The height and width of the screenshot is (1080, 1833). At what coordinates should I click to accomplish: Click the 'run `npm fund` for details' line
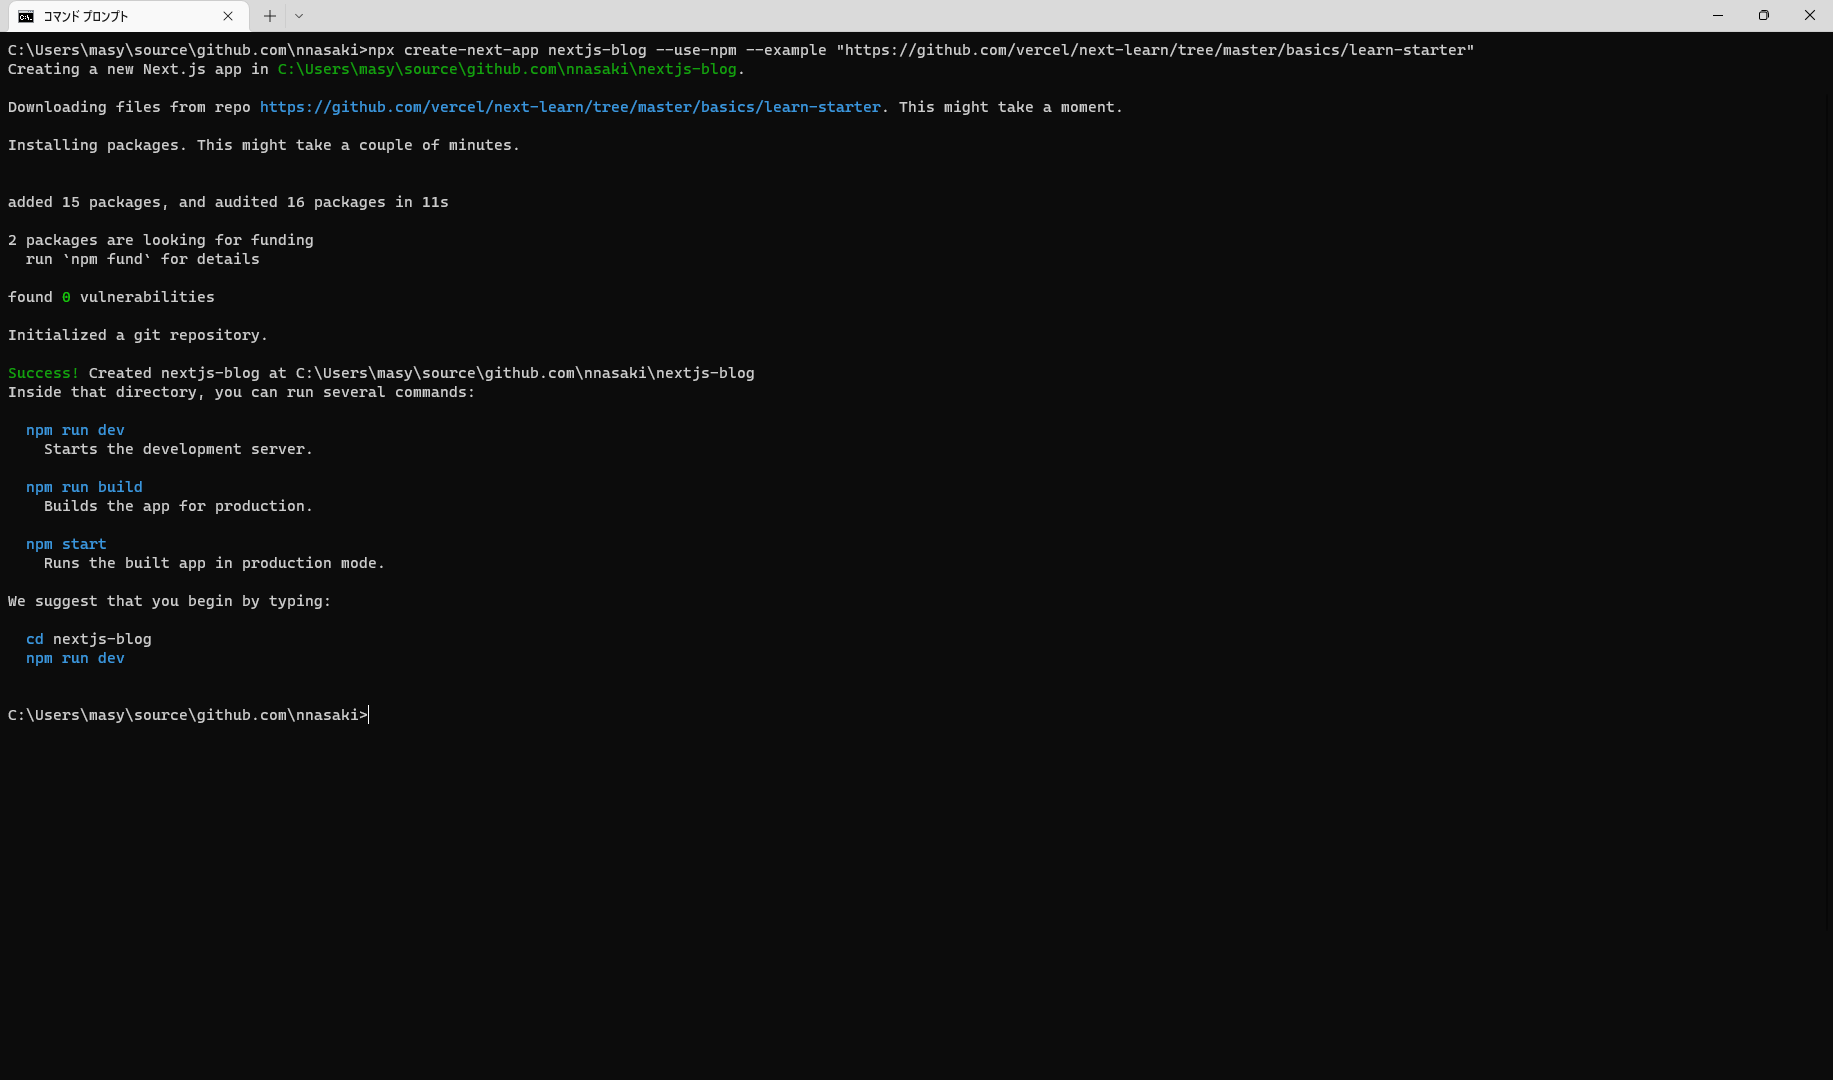click(x=143, y=259)
